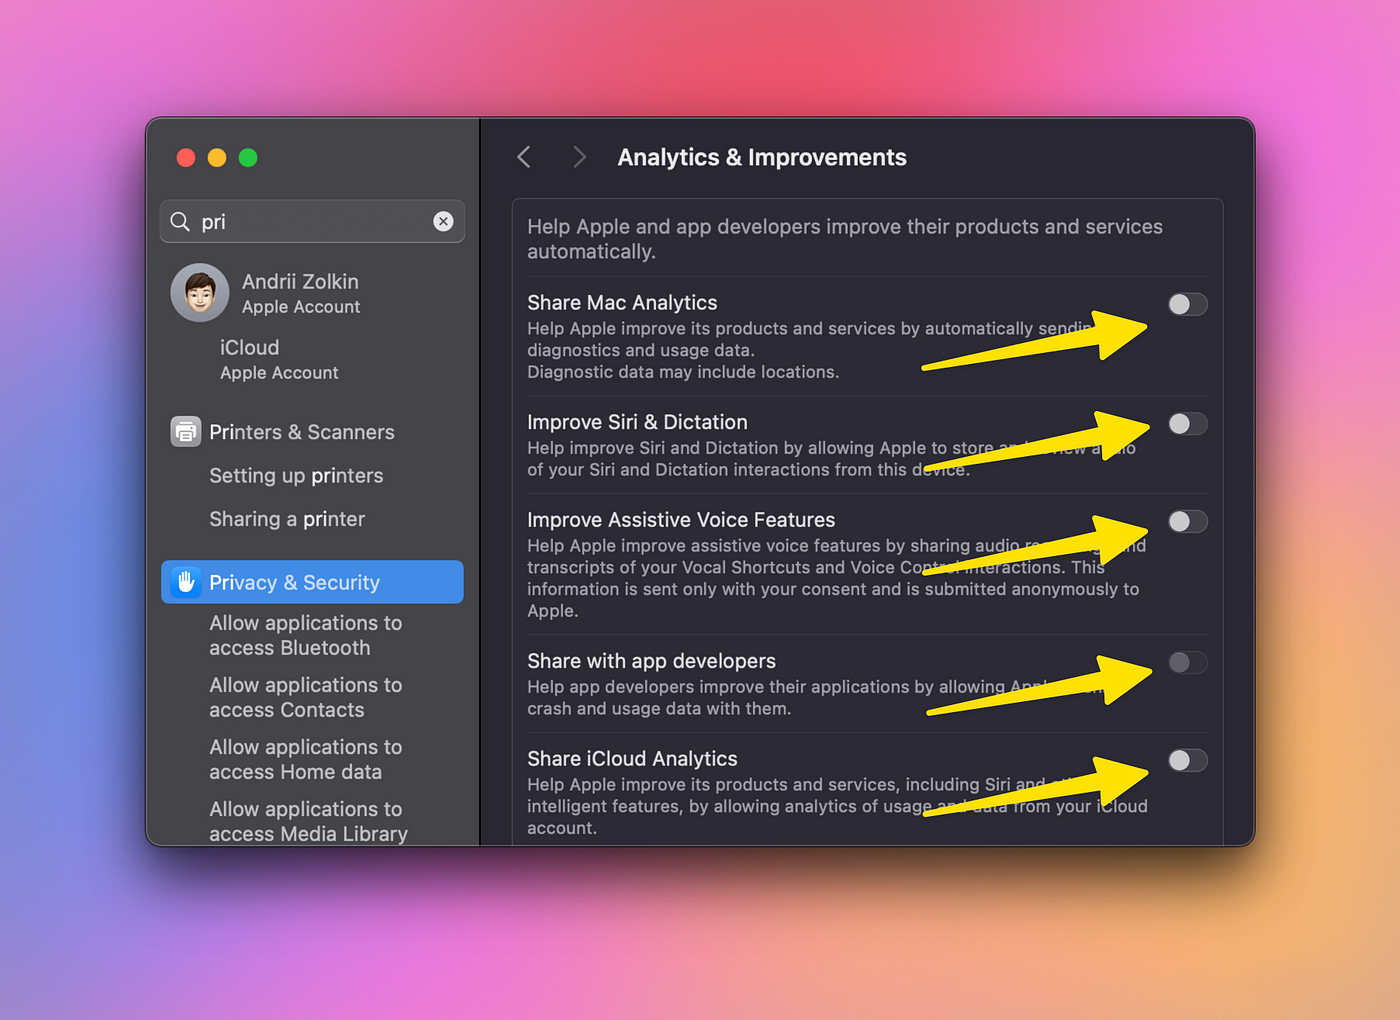Toggle Share Mac Analytics switch
Screen dimensions: 1400x1020
(x=1188, y=304)
